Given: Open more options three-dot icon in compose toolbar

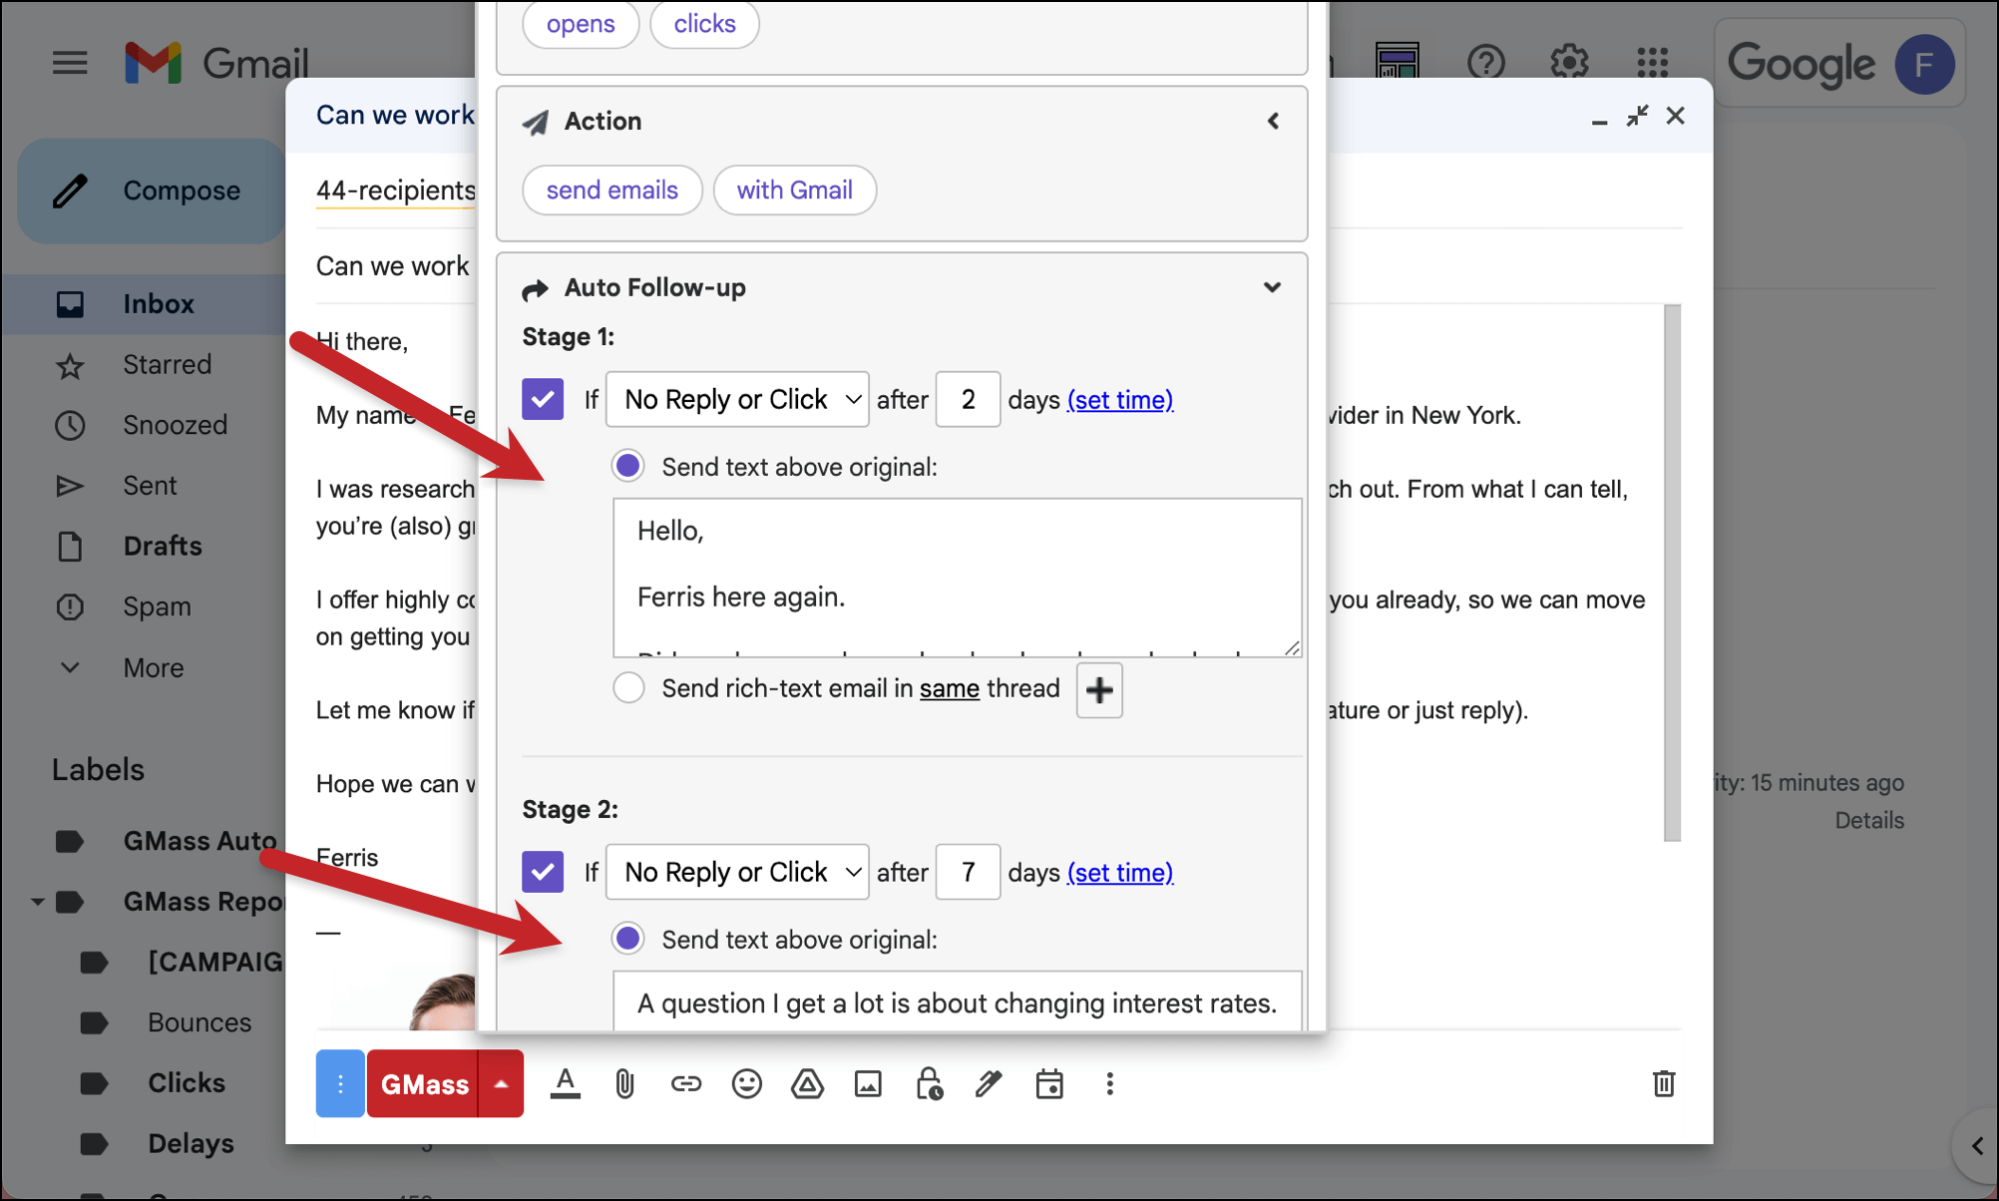Looking at the screenshot, I should [1109, 1084].
